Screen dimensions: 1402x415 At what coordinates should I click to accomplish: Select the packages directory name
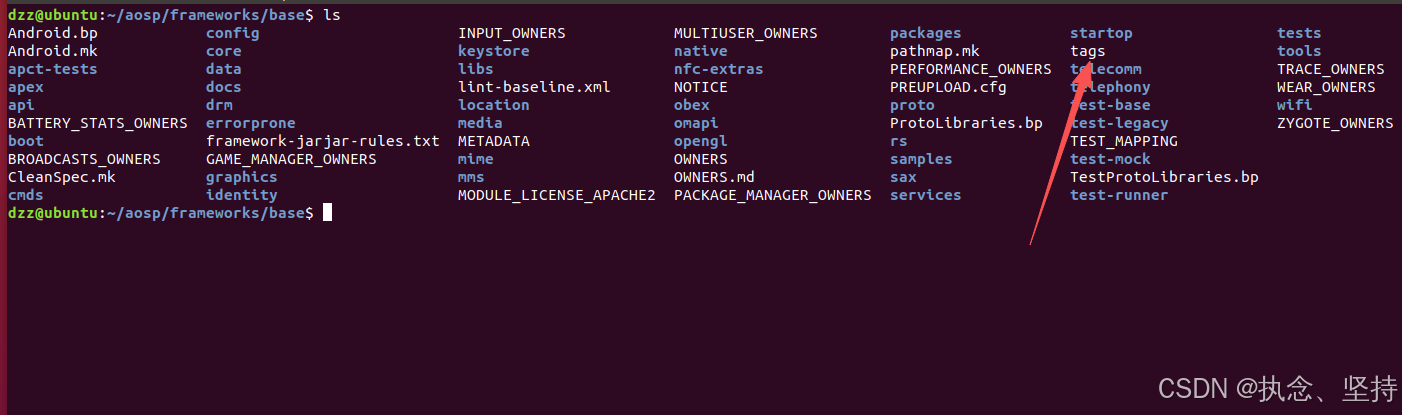[x=926, y=33]
